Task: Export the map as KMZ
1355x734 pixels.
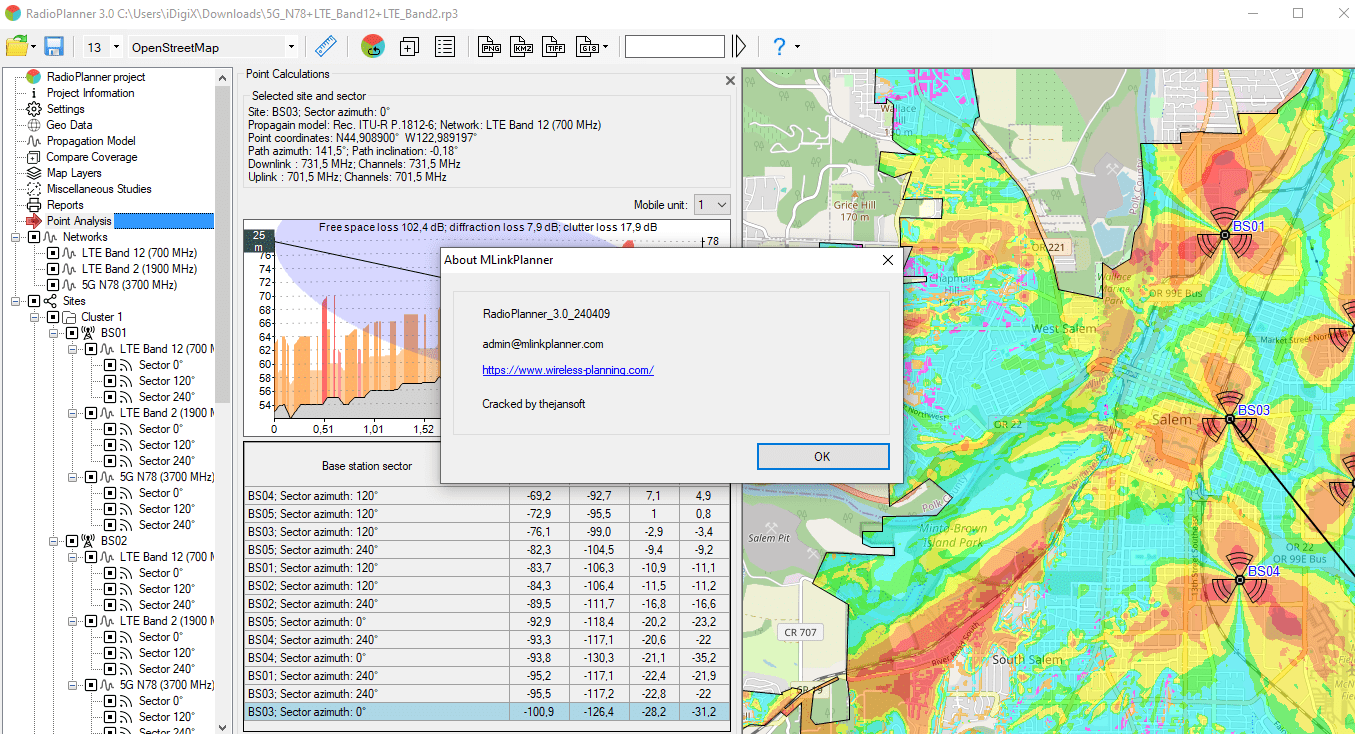Action: coord(522,46)
